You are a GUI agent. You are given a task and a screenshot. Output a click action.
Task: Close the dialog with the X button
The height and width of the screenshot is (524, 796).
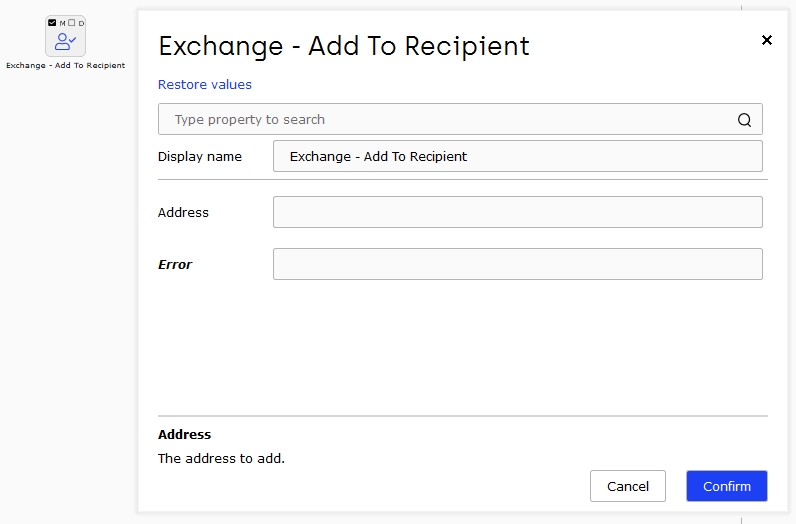pos(767,40)
